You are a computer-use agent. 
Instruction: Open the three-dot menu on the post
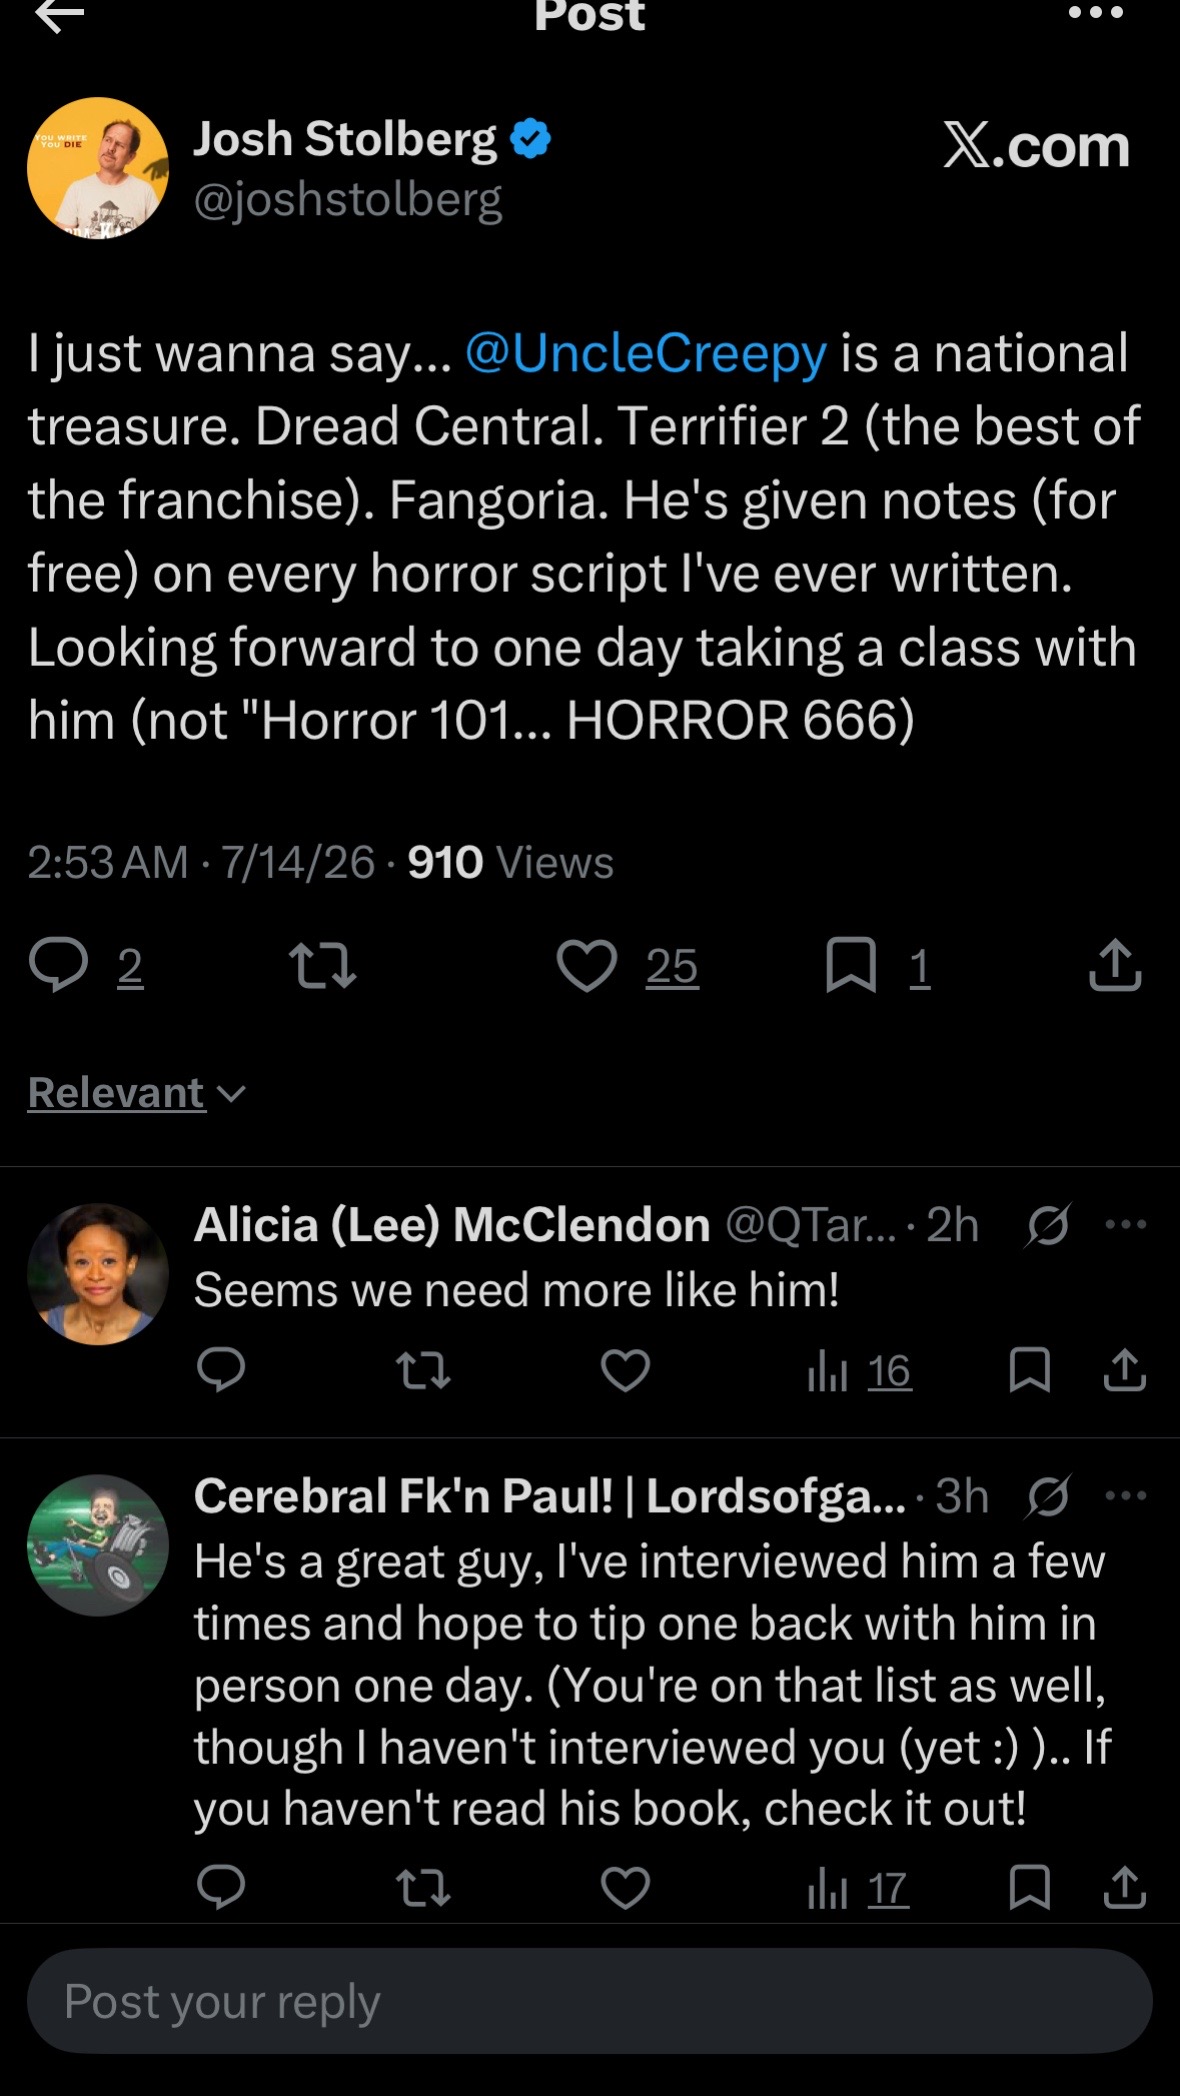point(1096,13)
